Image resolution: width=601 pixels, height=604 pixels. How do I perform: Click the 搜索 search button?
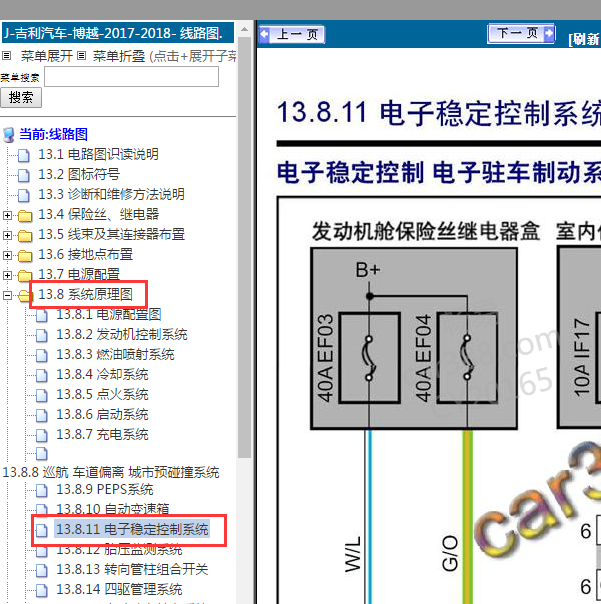tap(21, 97)
